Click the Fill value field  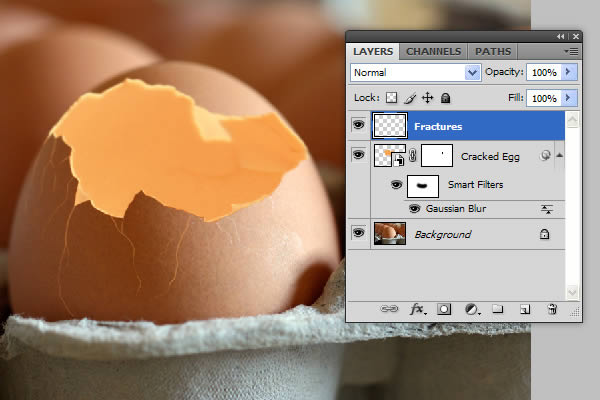544,98
